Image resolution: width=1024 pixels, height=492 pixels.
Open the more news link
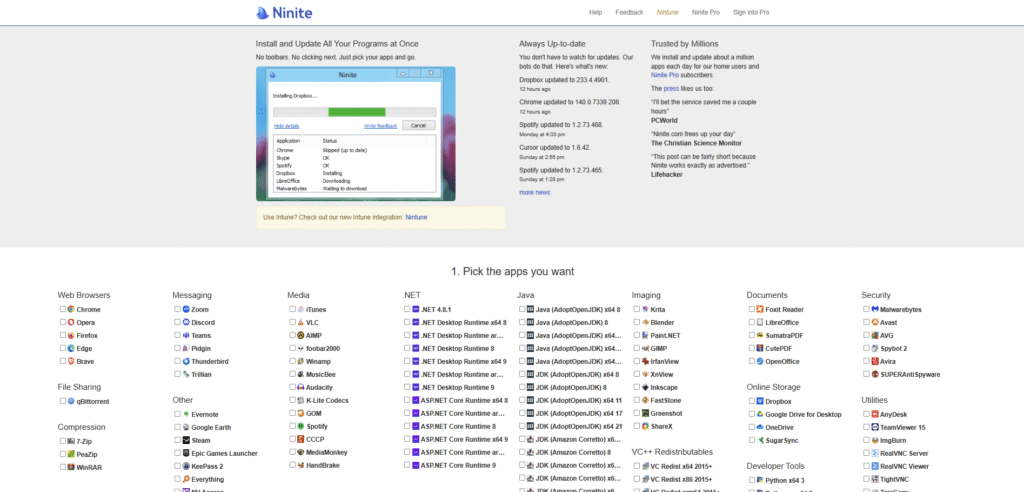(535, 193)
